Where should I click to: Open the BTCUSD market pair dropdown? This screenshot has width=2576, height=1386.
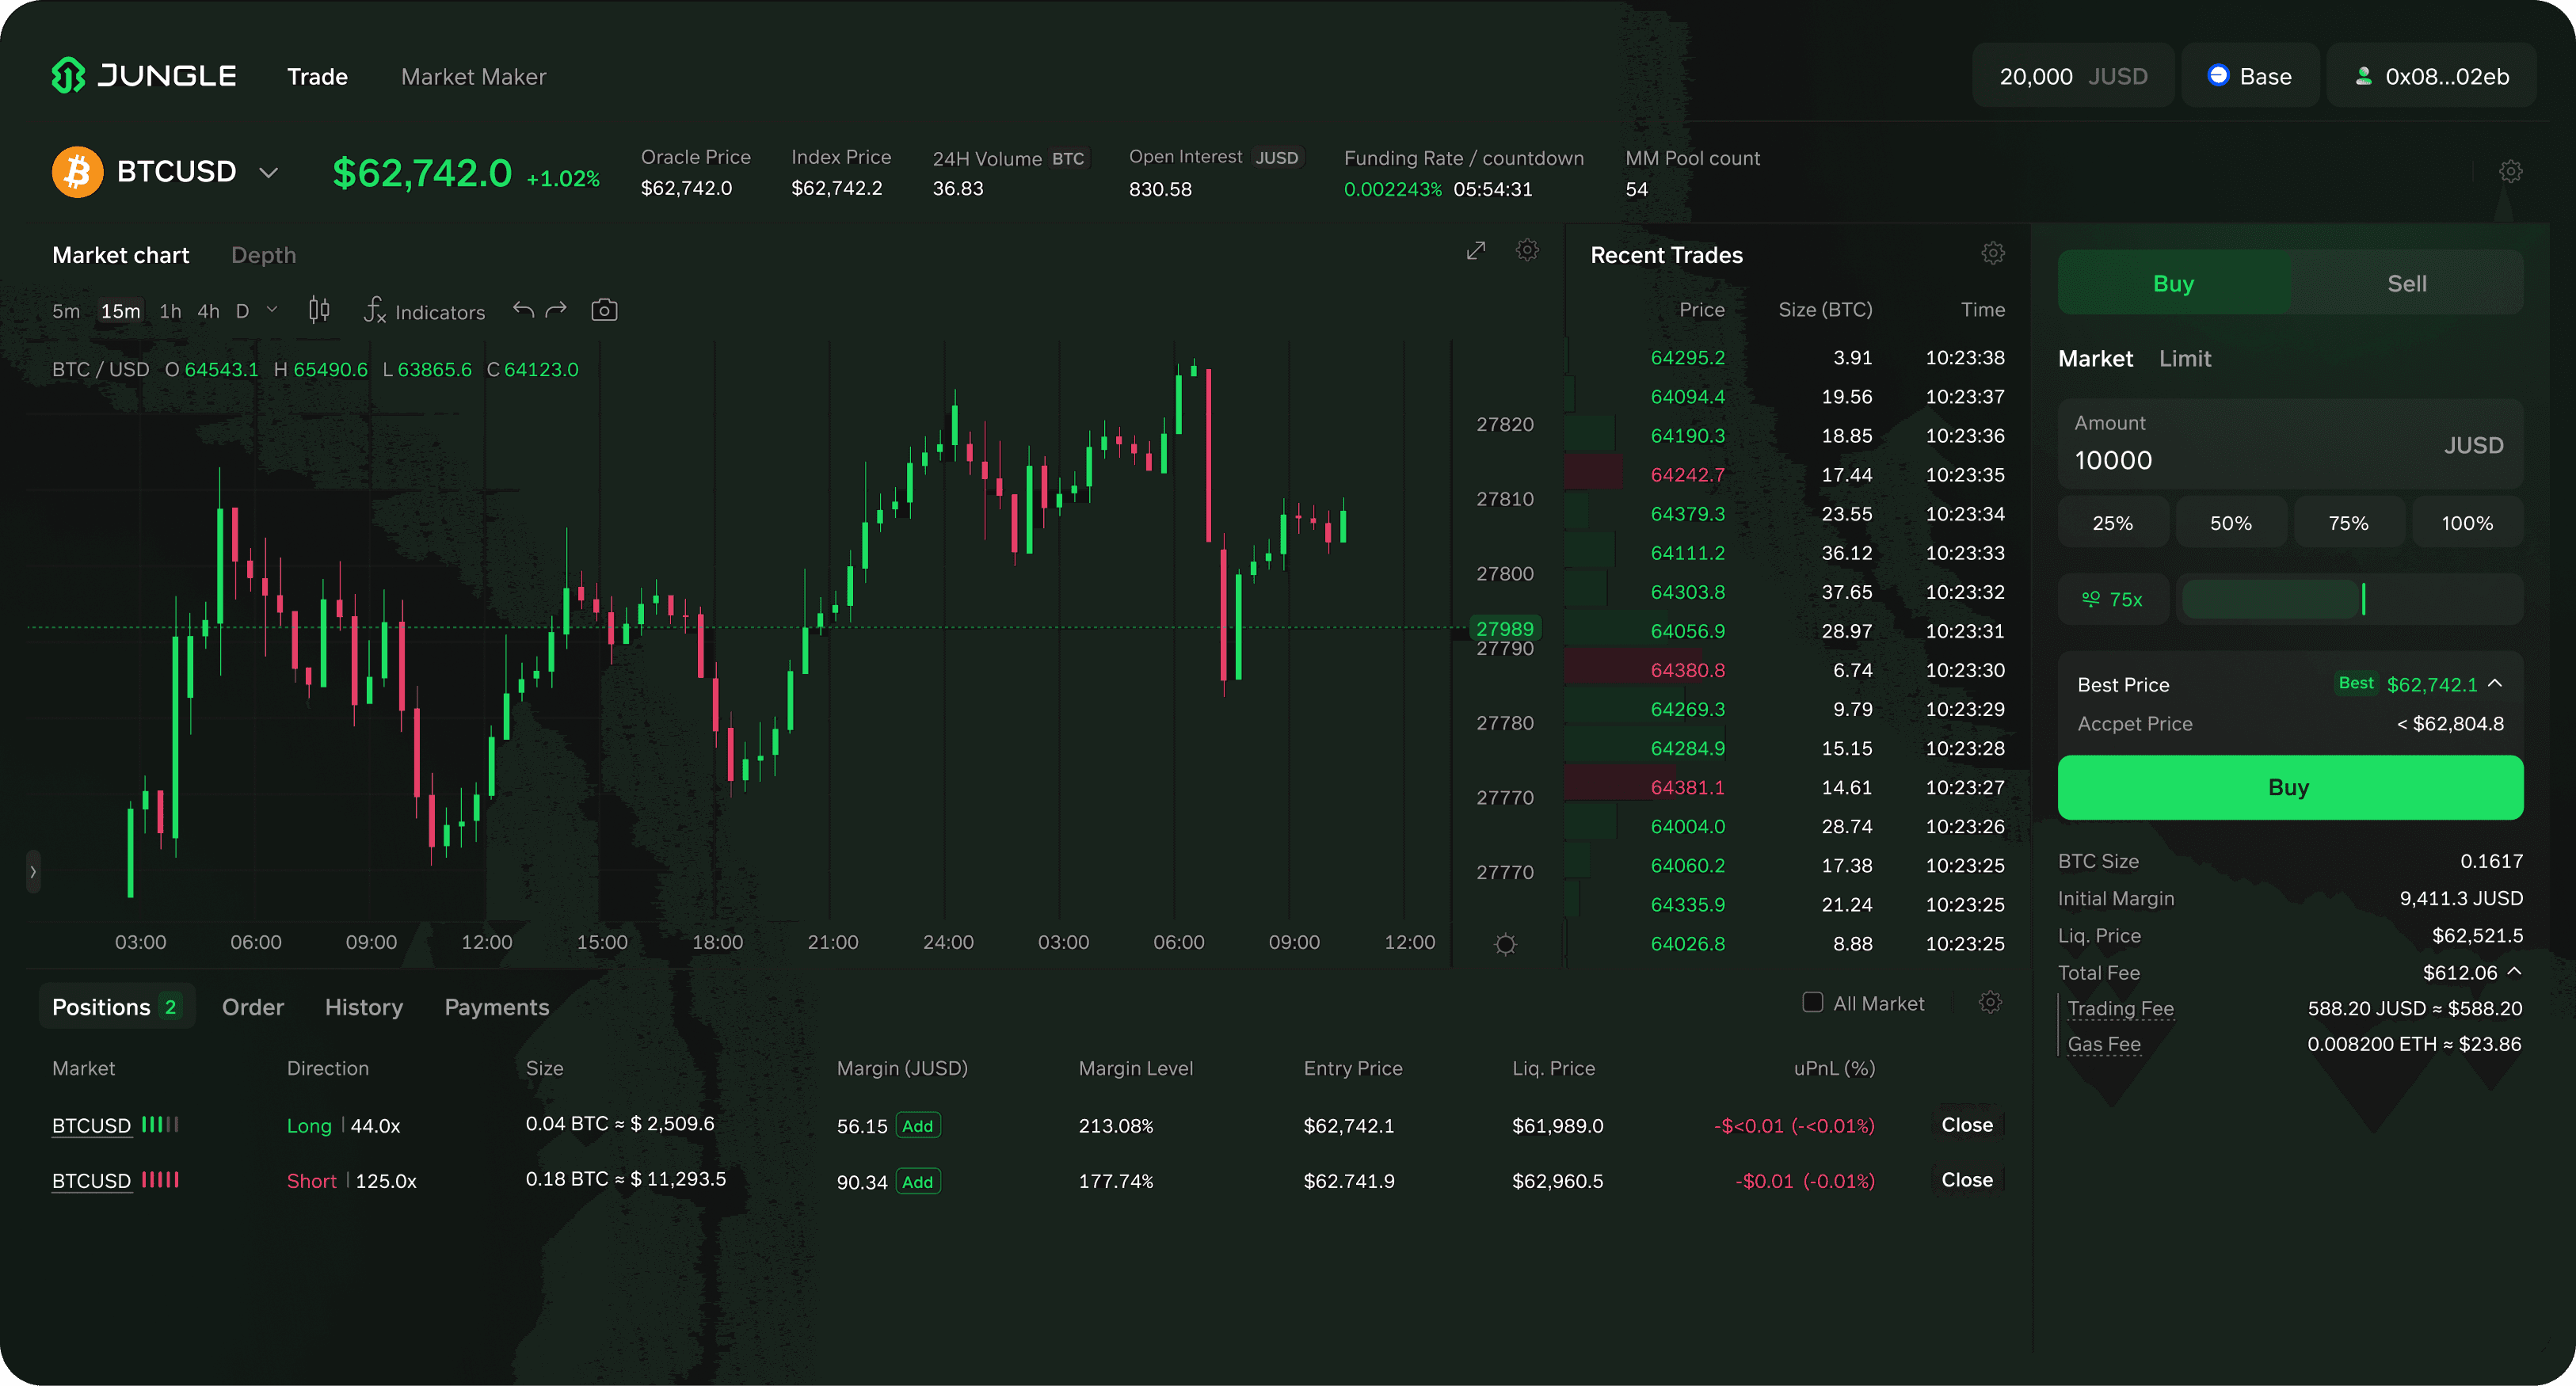[x=268, y=173]
